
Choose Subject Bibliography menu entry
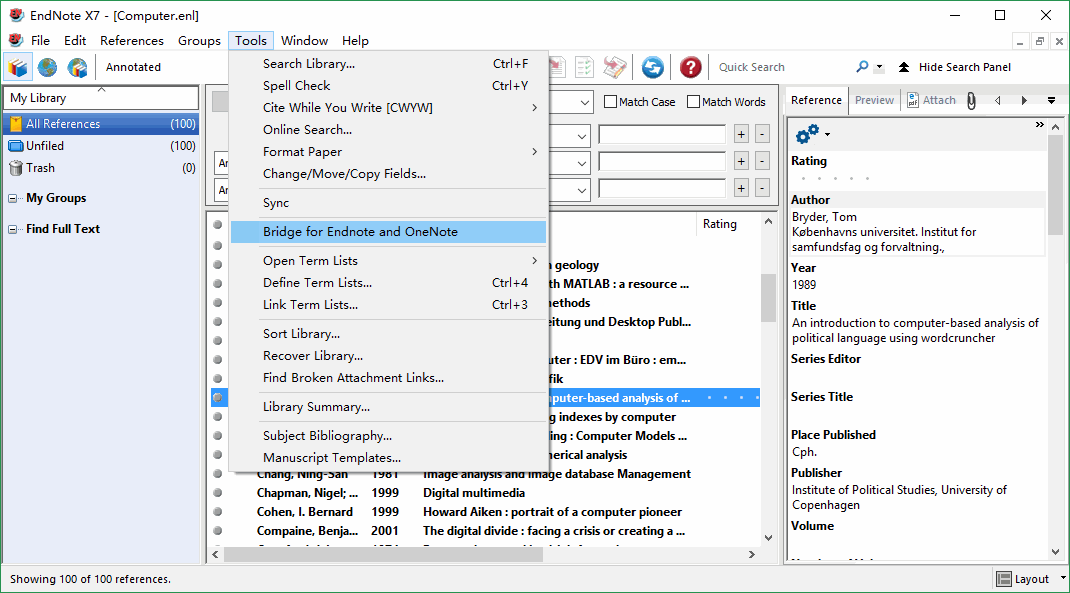coord(389,435)
